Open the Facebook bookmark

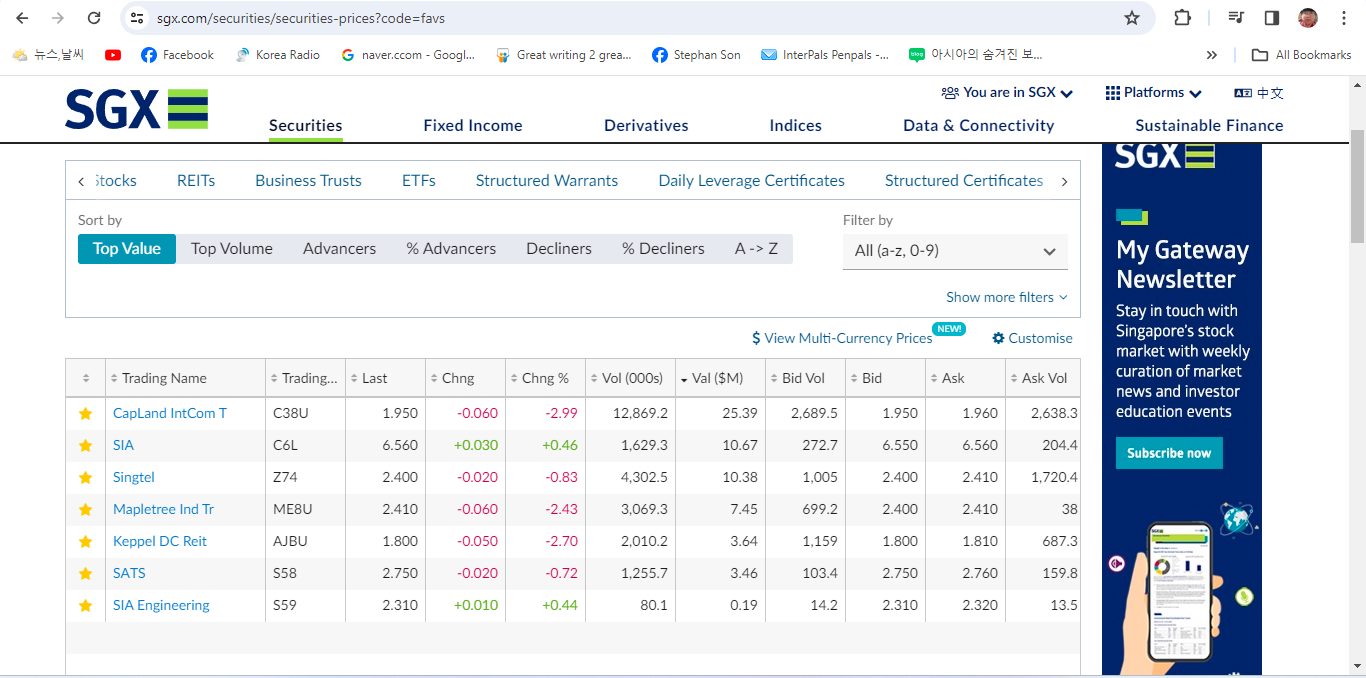pyautogui.click(x=177, y=55)
